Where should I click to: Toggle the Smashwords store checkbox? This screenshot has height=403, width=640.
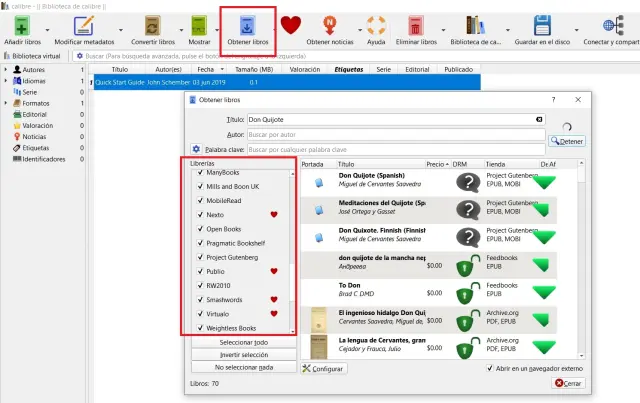tap(201, 299)
